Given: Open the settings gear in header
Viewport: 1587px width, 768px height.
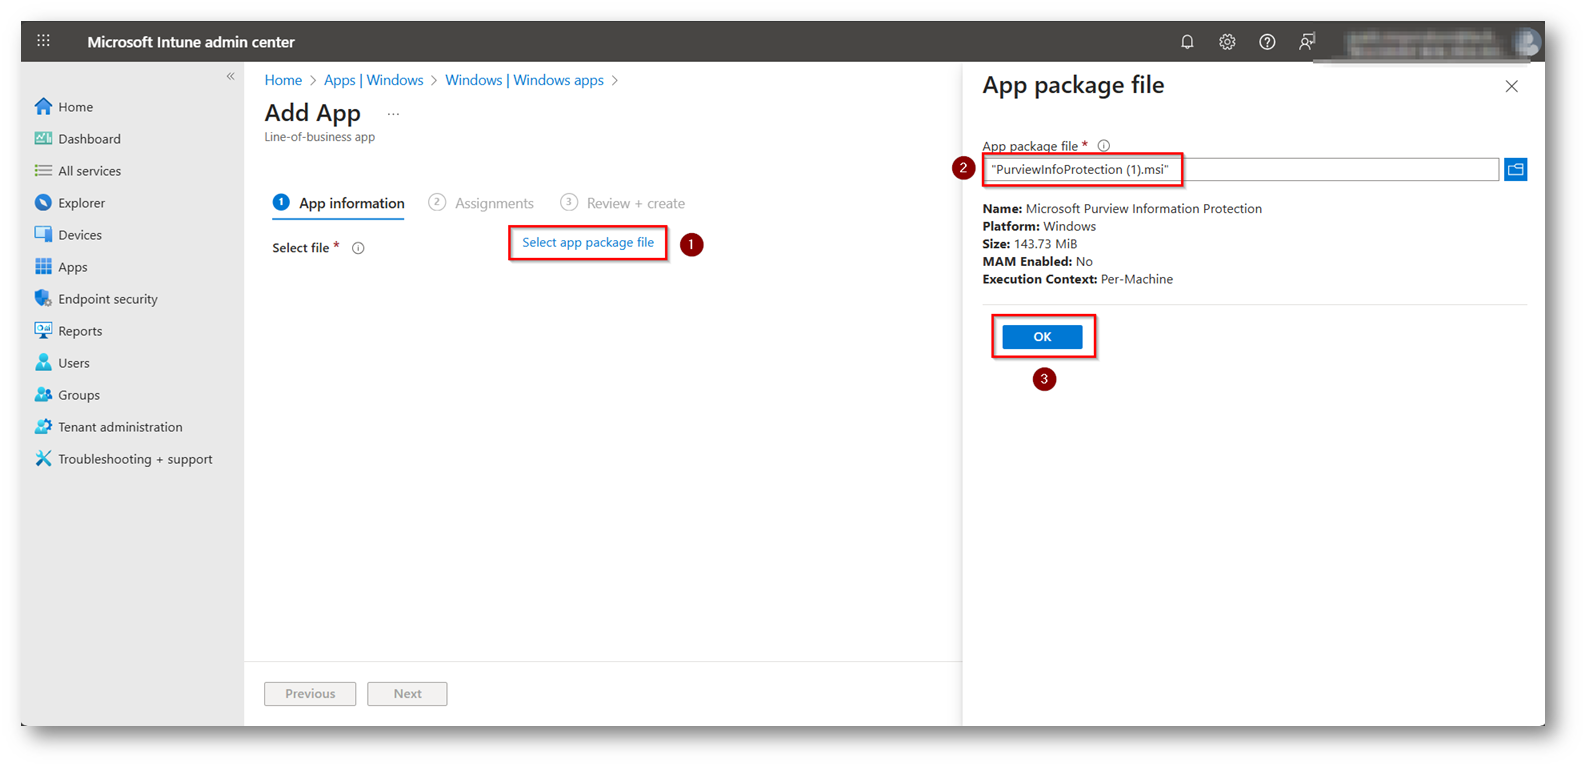Looking at the screenshot, I should pyautogui.click(x=1227, y=42).
